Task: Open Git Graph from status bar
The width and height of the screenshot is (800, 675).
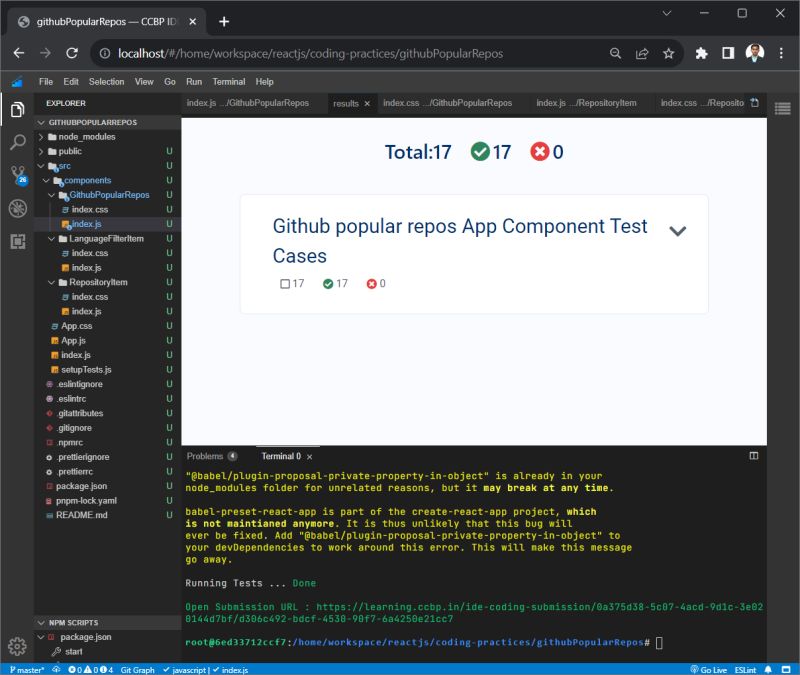Action: tap(137, 669)
